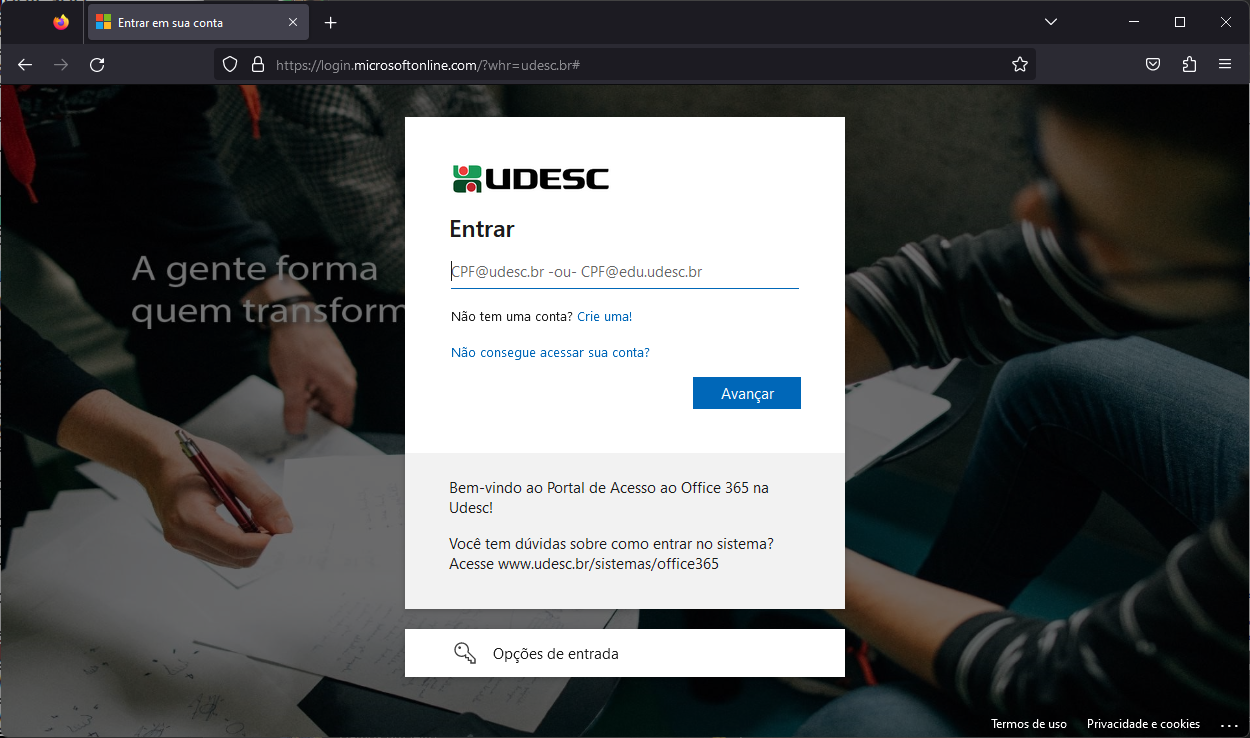Click the Firefox View icon
The height and width of the screenshot is (738, 1250).
pyautogui.click(x=61, y=22)
